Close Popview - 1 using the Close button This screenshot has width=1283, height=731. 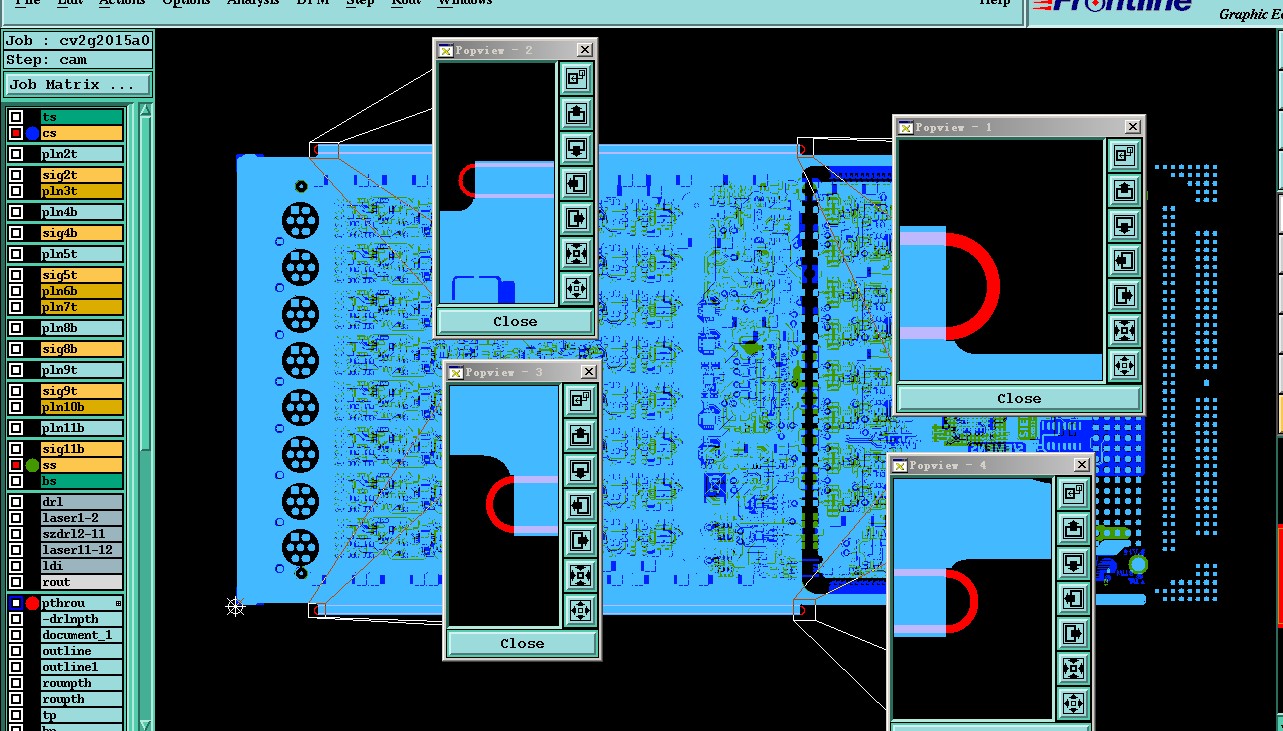point(1019,398)
